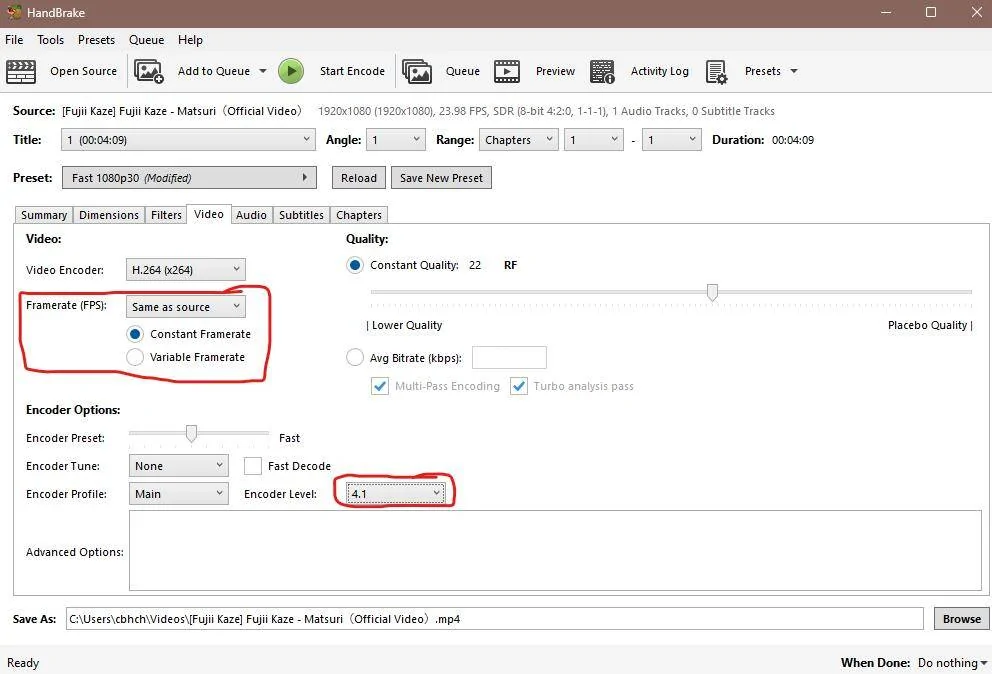Open the Video Encoder H.264 (x264) dropdown
992x674 pixels.
coord(185,270)
